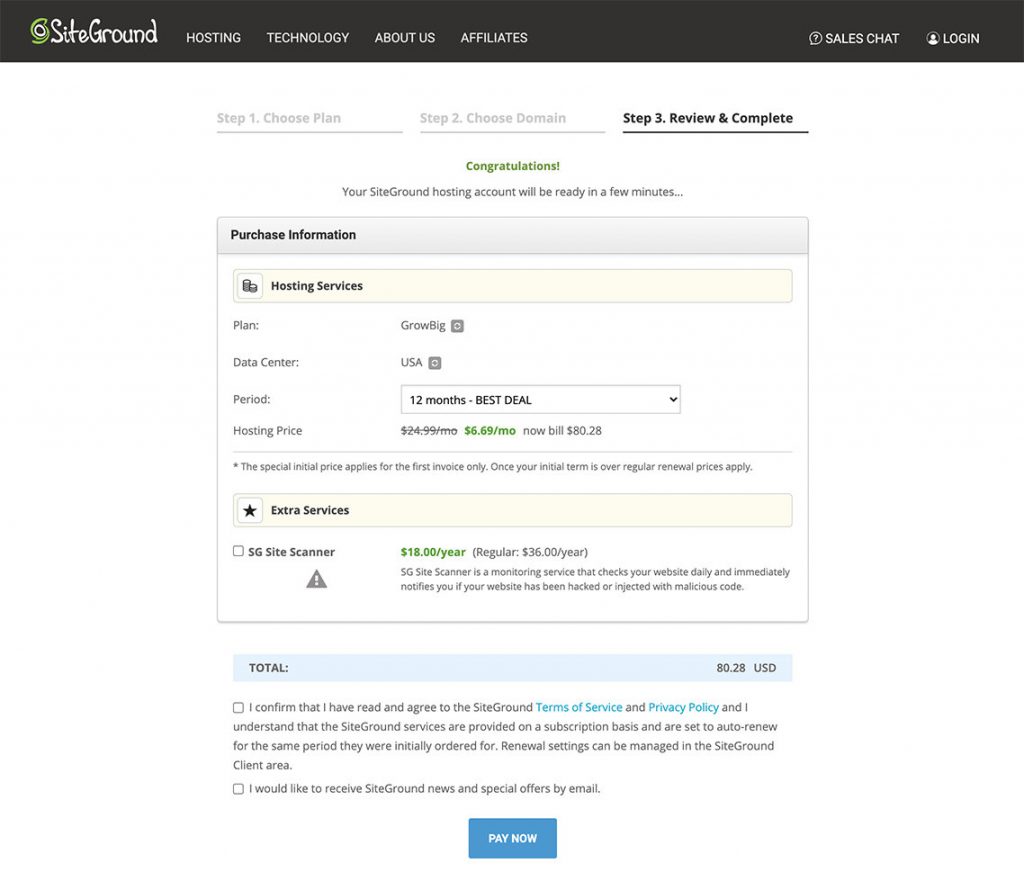Open the Terms of Service link

click(x=579, y=707)
